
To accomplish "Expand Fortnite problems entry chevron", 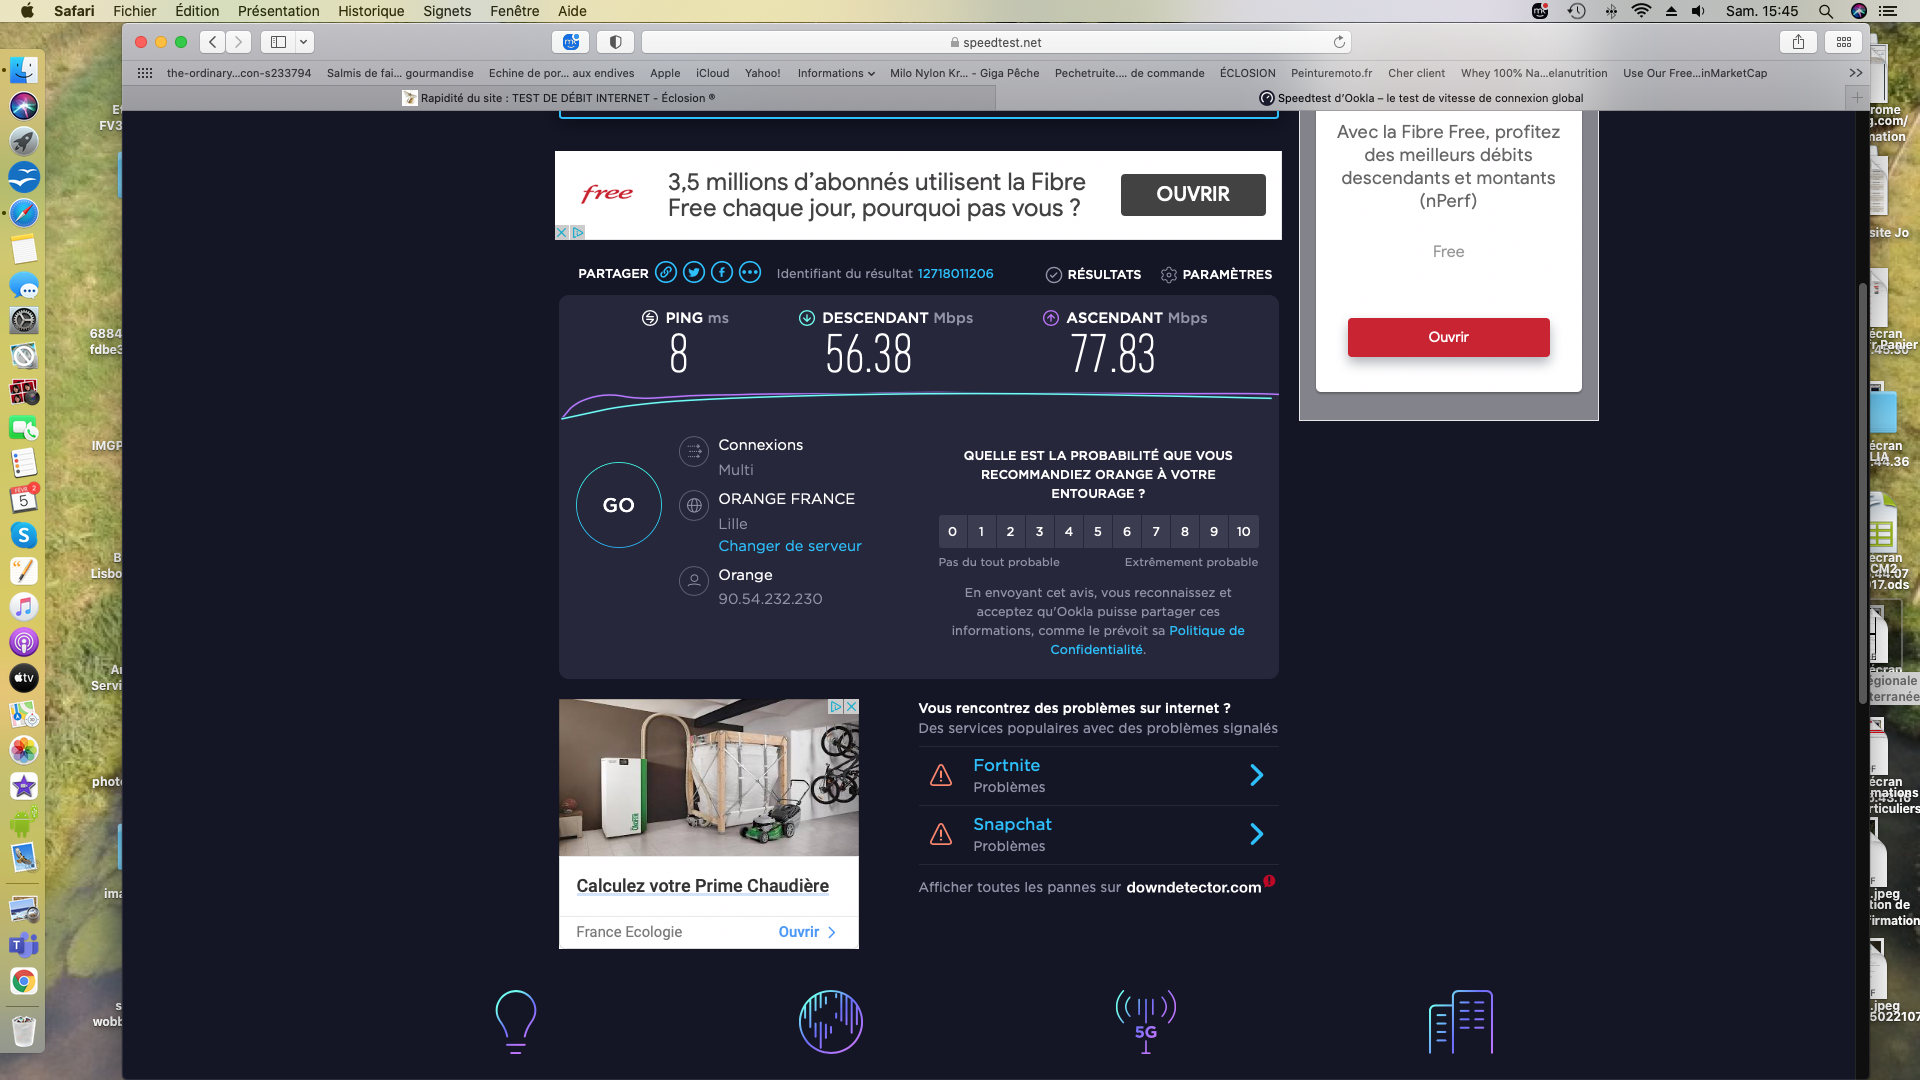I will coord(1257,775).
